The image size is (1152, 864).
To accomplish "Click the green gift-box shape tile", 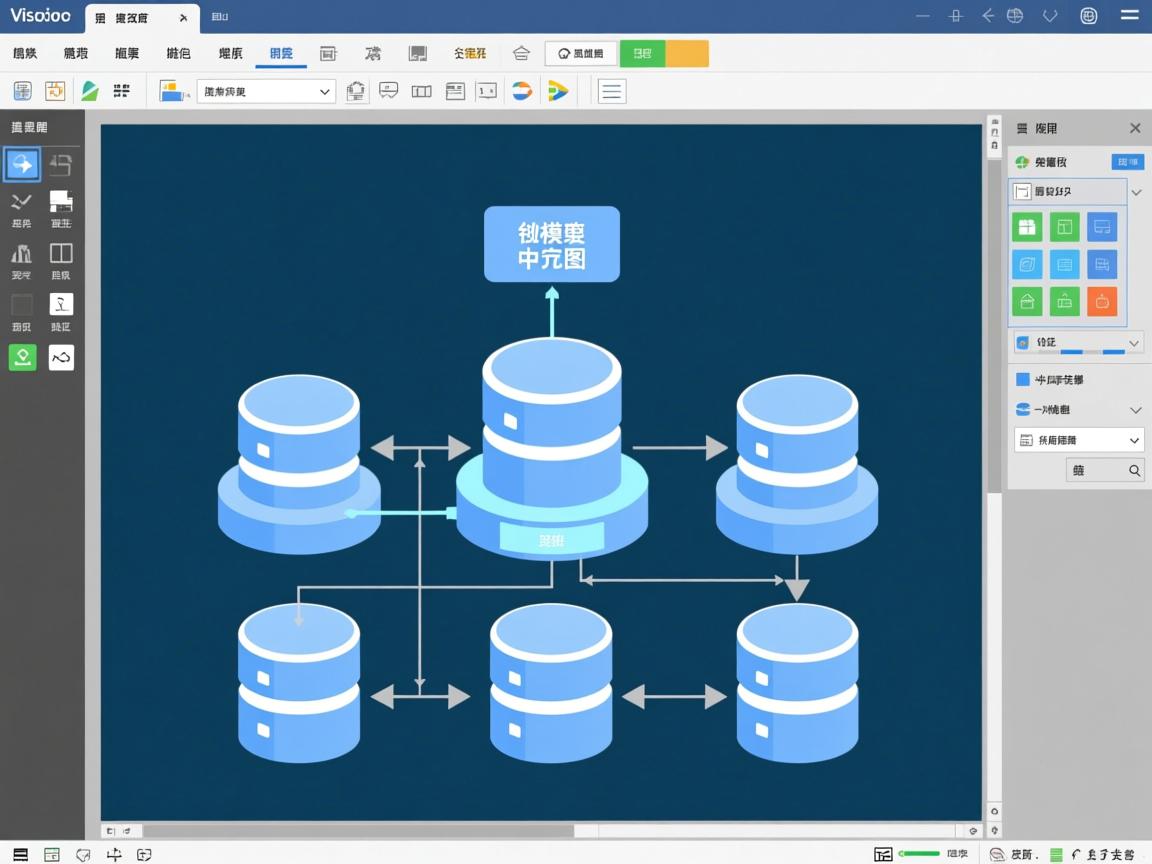I will tap(1027, 227).
